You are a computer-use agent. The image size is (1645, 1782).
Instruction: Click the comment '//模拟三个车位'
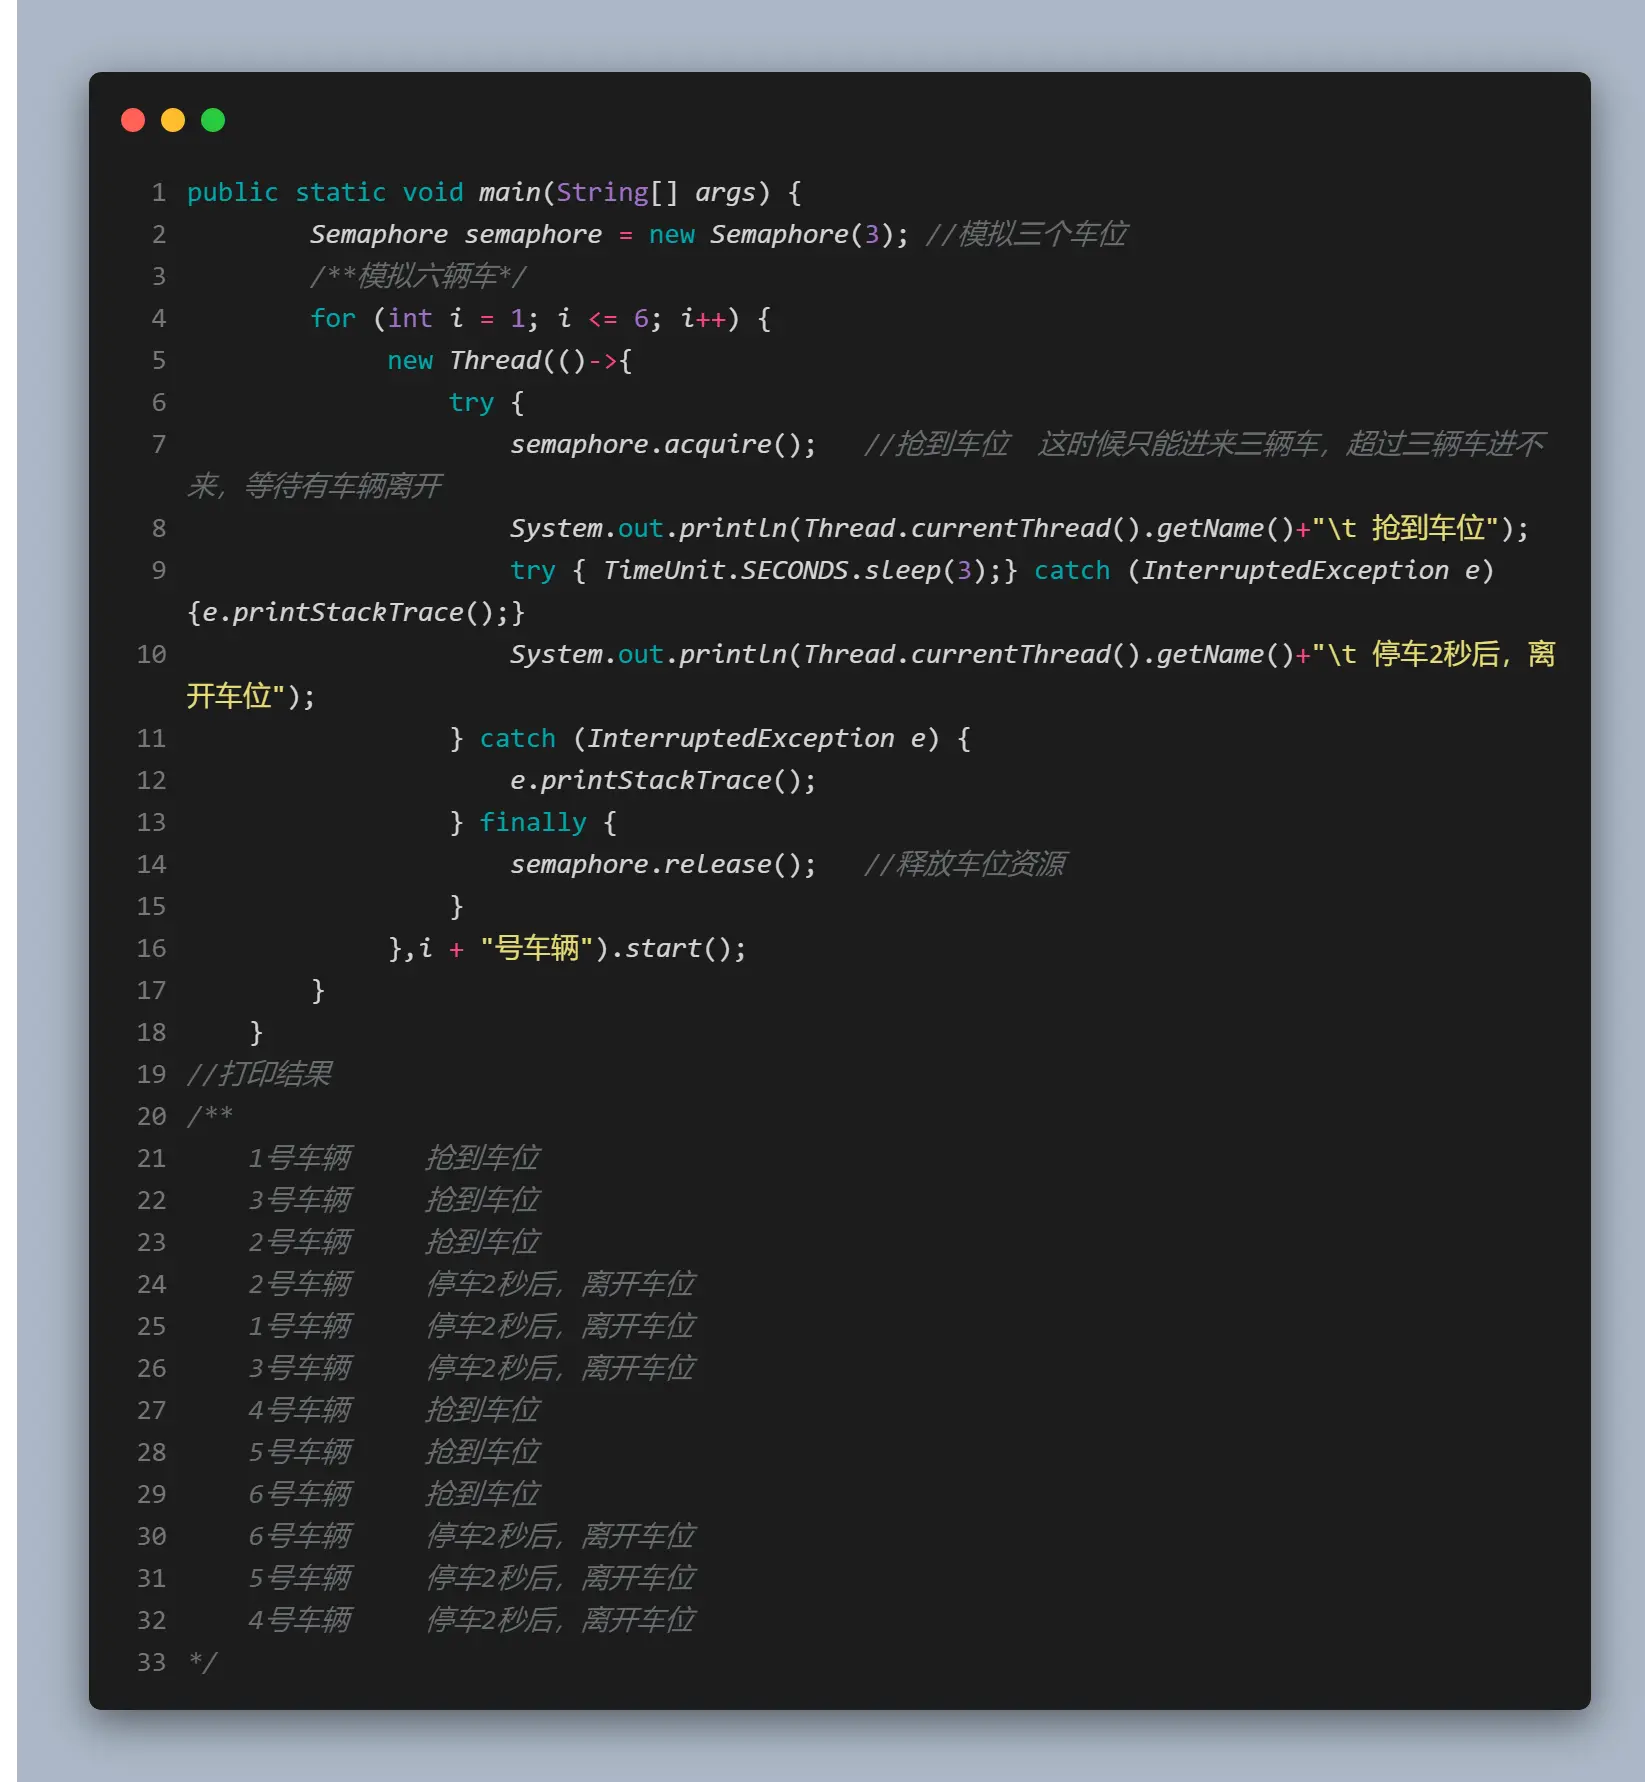tap(1026, 234)
